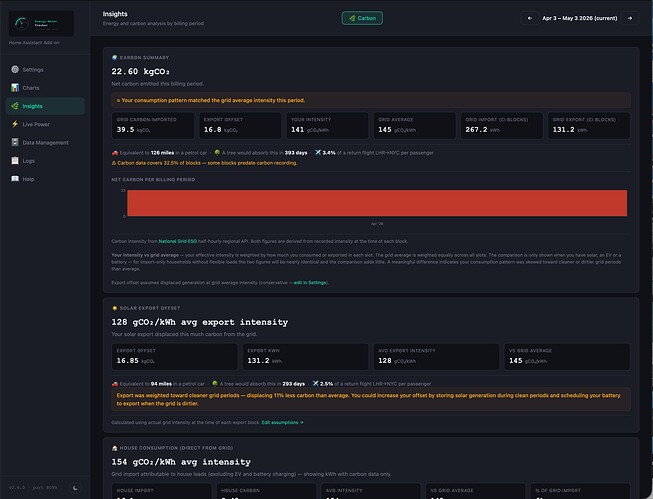Viewport: 653px width, 499px height.
Task: Open Settings from the sidebar gear icon
Action: pyautogui.click(x=15, y=69)
